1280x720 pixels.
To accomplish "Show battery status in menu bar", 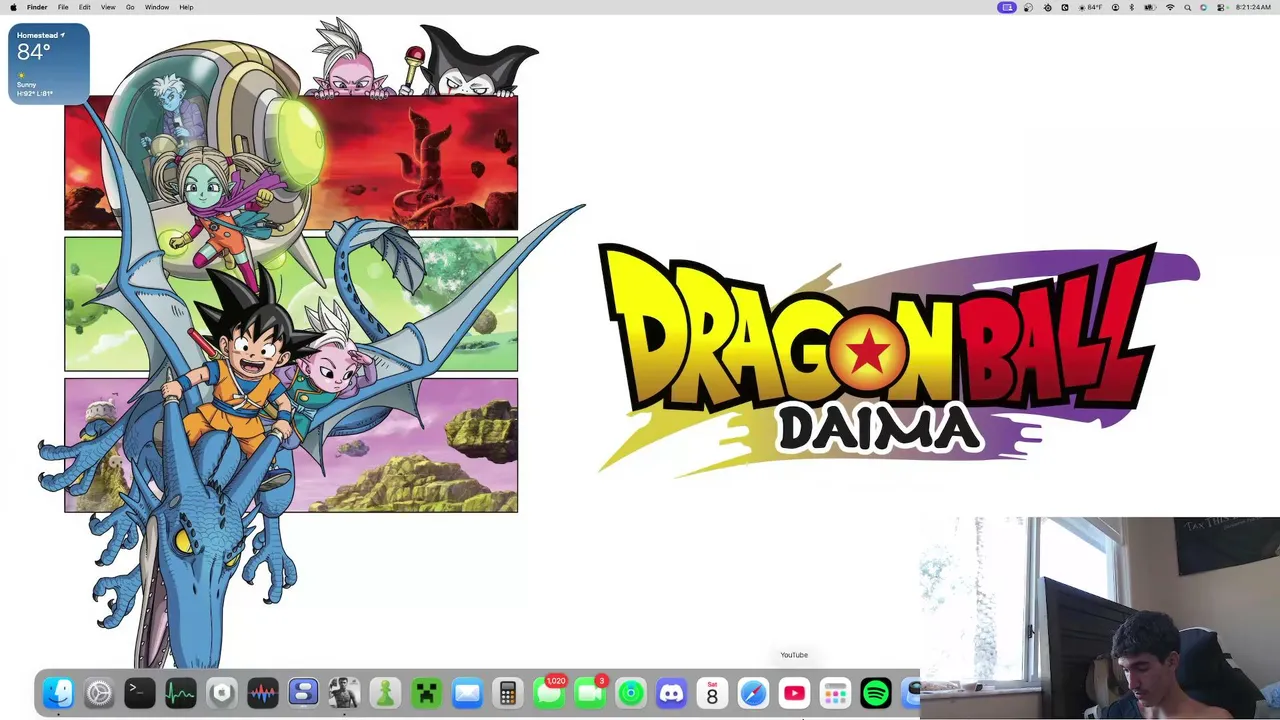I will click(x=1150, y=7).
